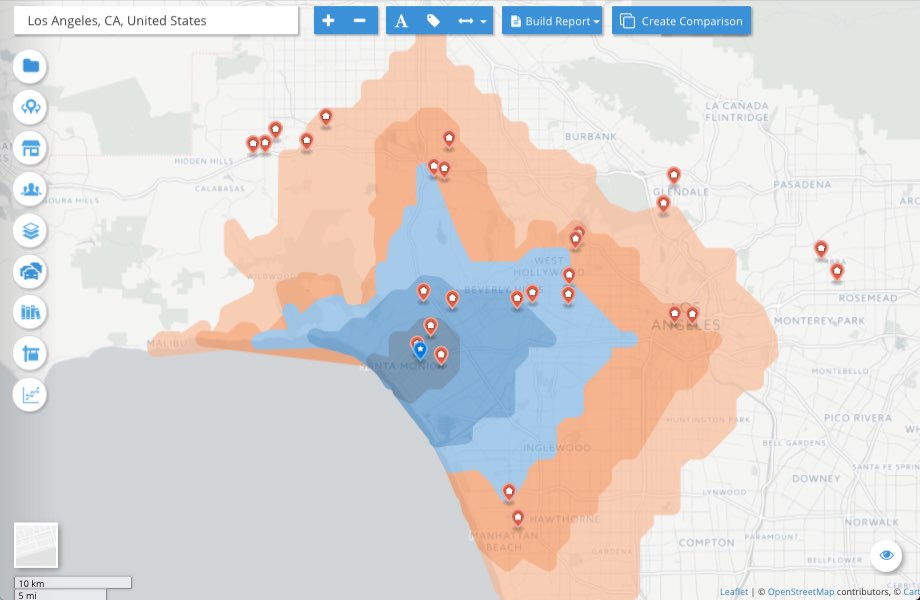920x600 pixels.
Task: Click the Leaflet attribution link
Action: 734,592
